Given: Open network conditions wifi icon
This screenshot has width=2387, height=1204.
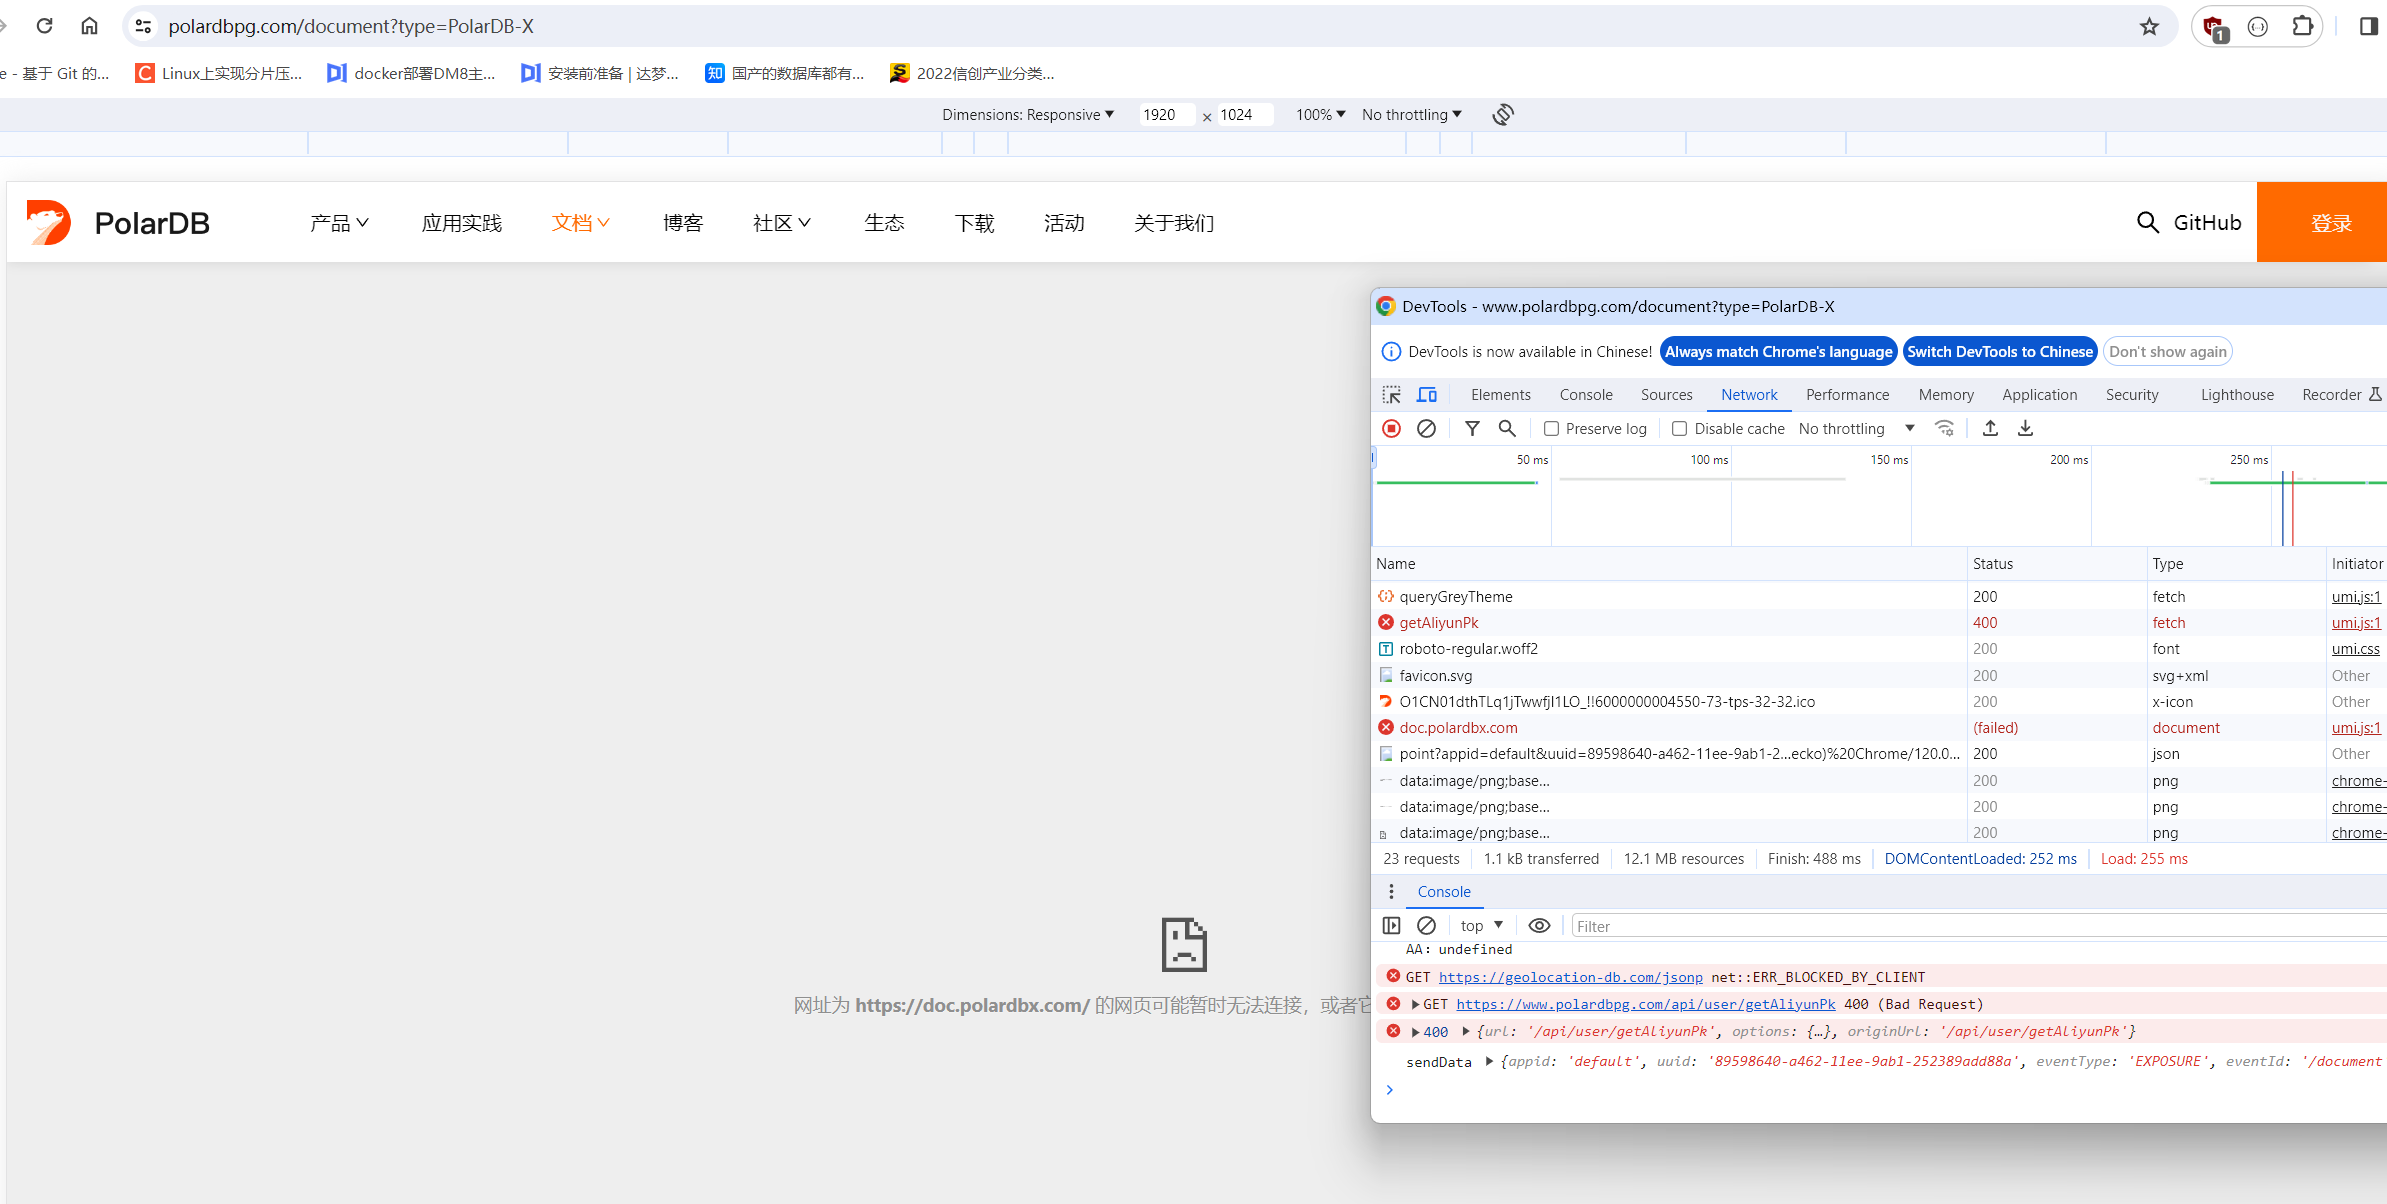Looking at the screenshot, I should click(x=1944, y=428).
